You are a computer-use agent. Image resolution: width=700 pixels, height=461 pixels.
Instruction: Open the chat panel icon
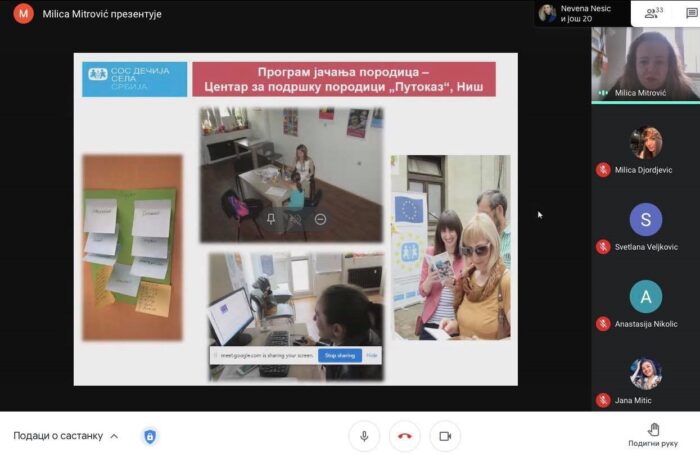[x=691, y=13]
